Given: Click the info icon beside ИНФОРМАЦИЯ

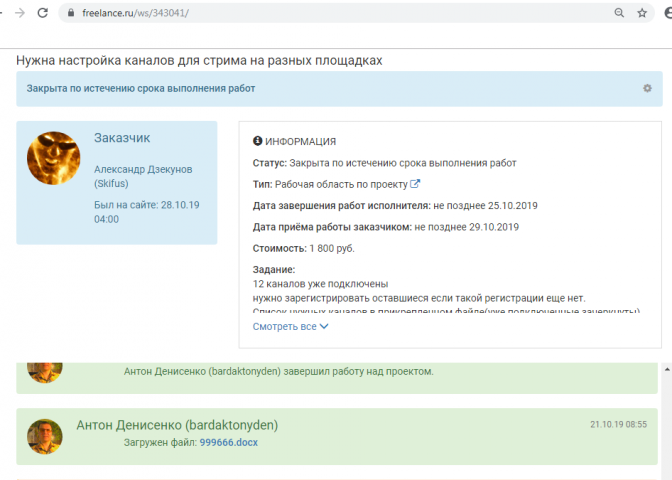Looking at the screenshot, I should click(x=257, y=141).
